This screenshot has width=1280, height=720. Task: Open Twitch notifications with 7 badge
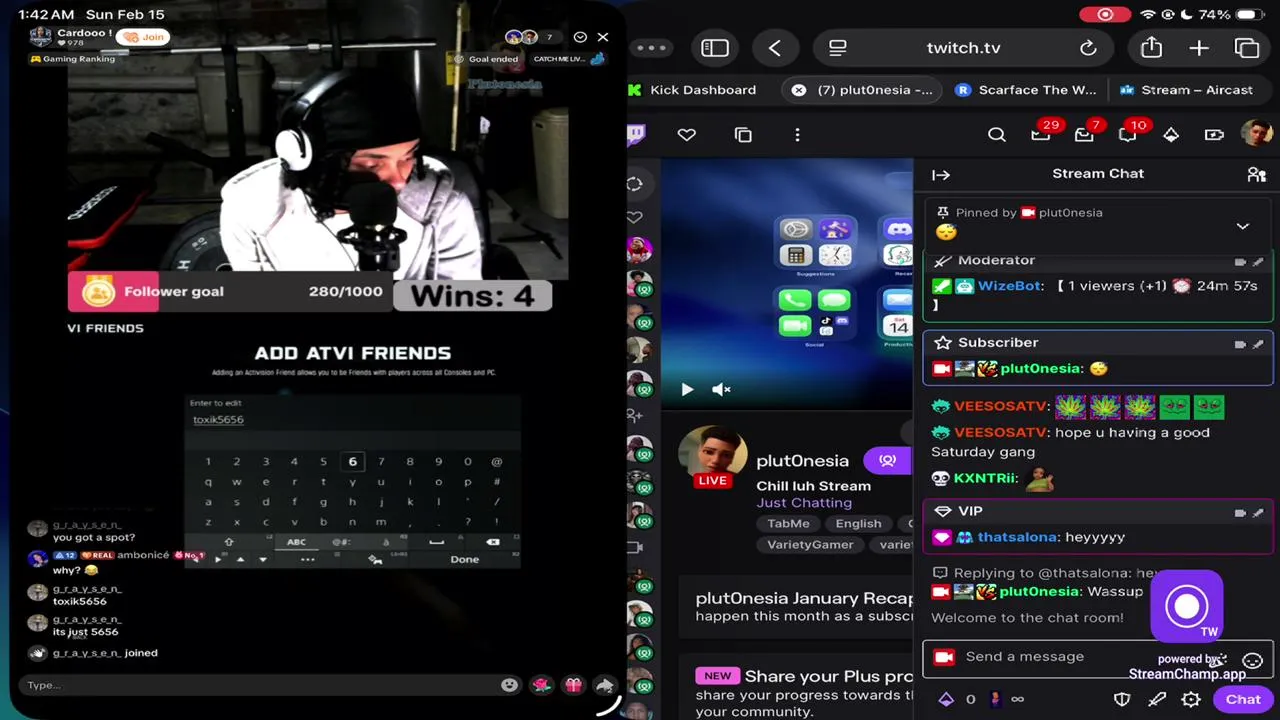point(1085,134)
